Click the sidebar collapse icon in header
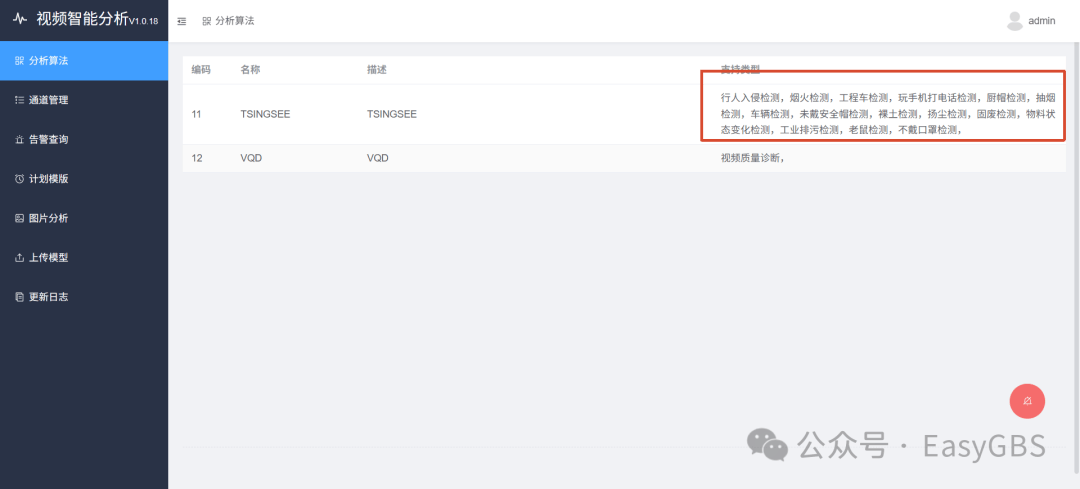This screenshot has height=489, width=1080. [182, 21]
